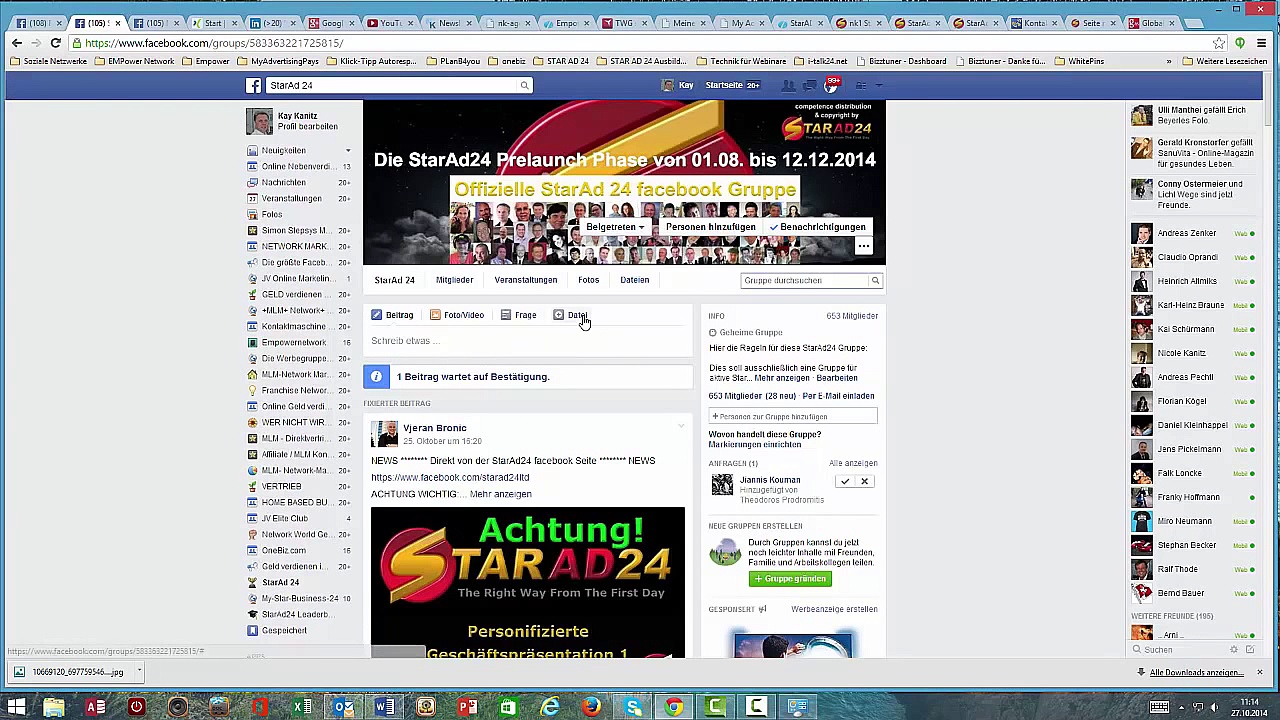Open the Dateien tab
This screenshot has width=1280, height=720.
[634, 280]
